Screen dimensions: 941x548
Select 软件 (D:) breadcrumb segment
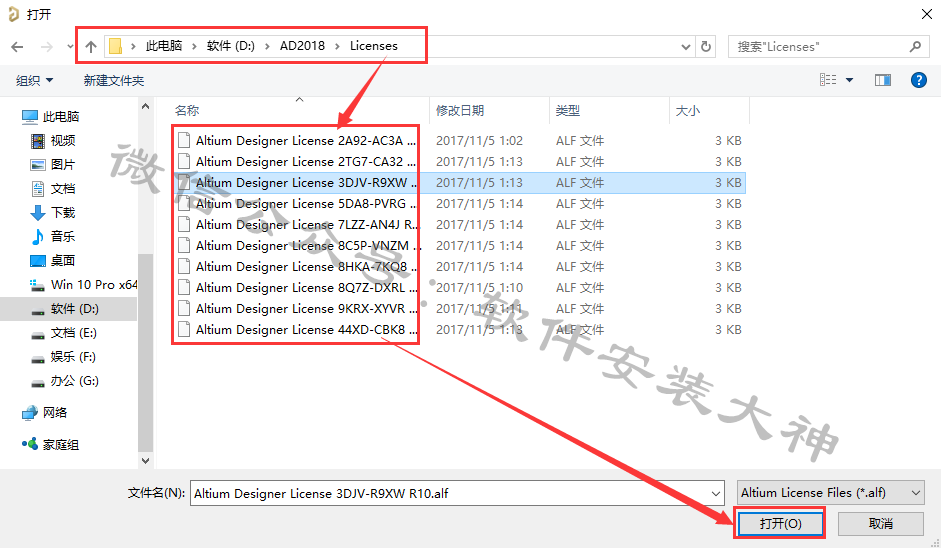[x=230, y=46]
